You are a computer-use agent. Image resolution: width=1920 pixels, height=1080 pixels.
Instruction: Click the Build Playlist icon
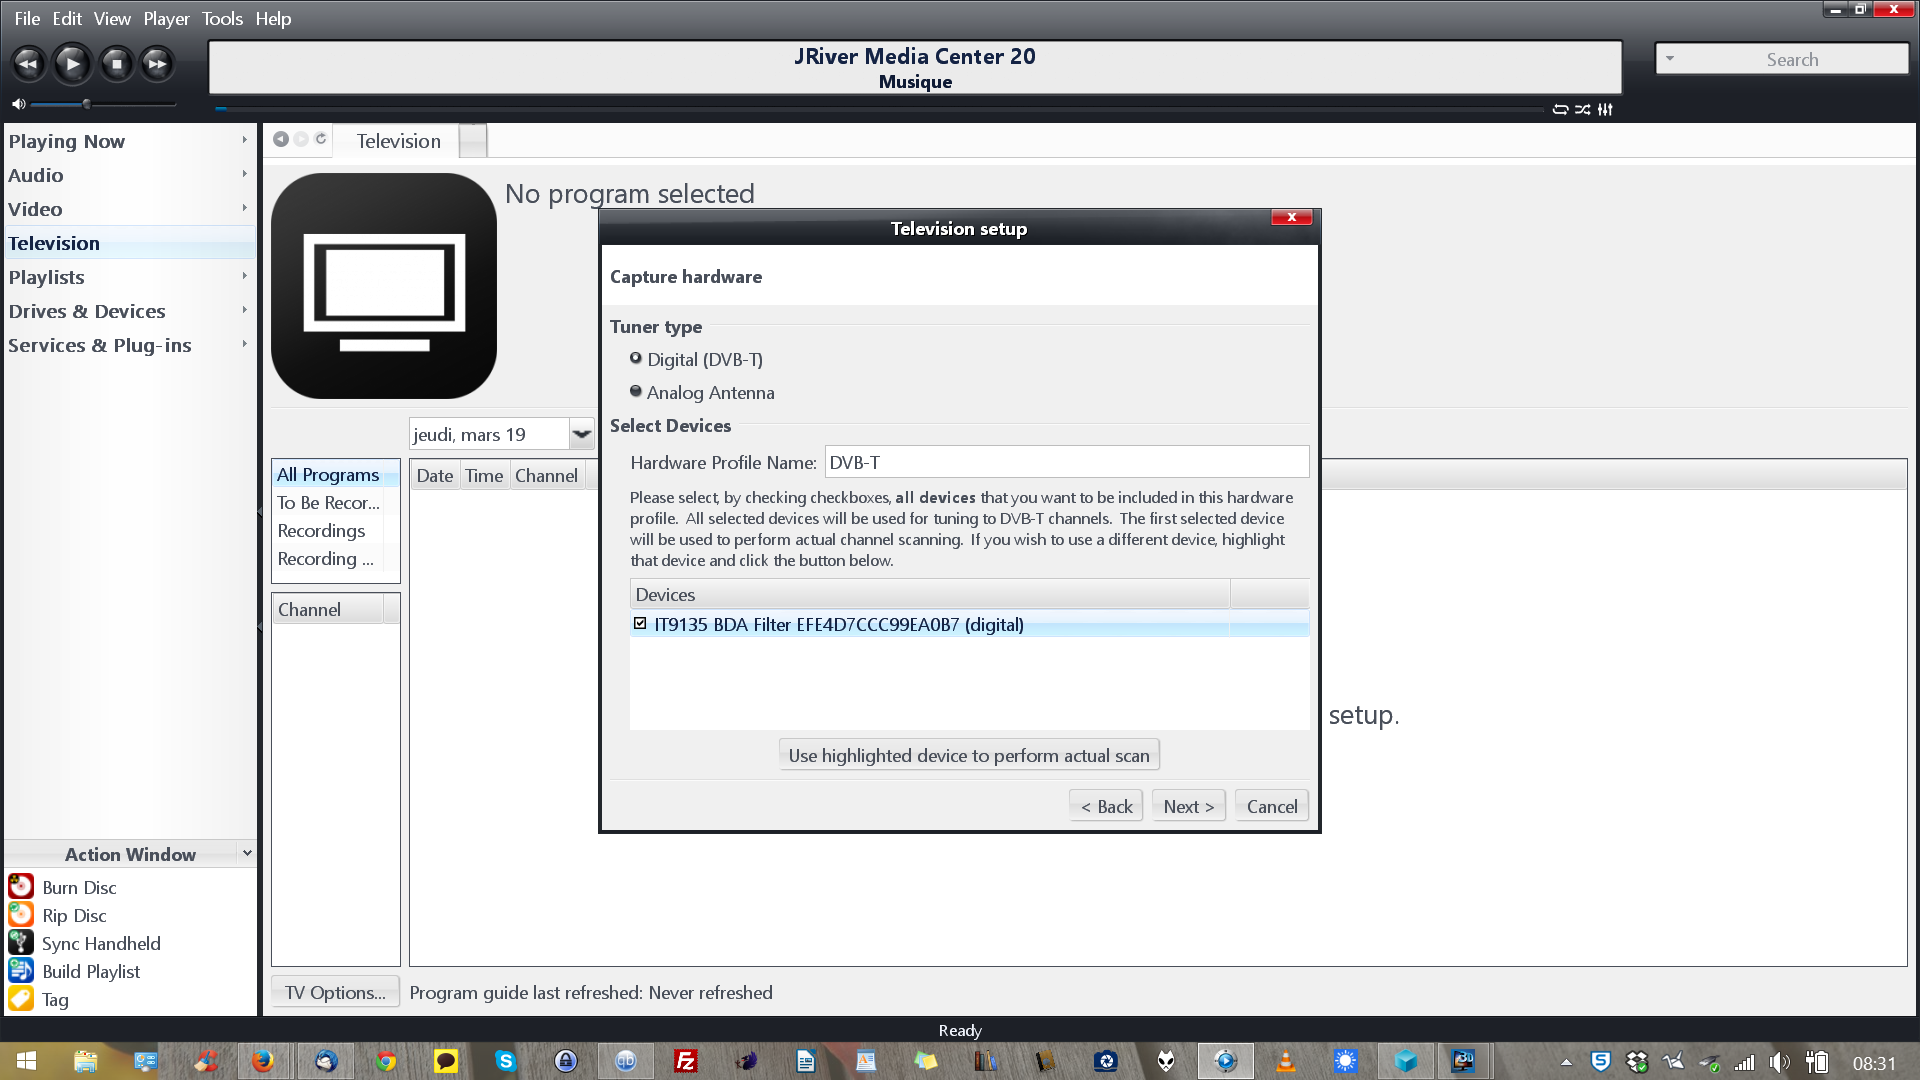click(x=21, y=970)
